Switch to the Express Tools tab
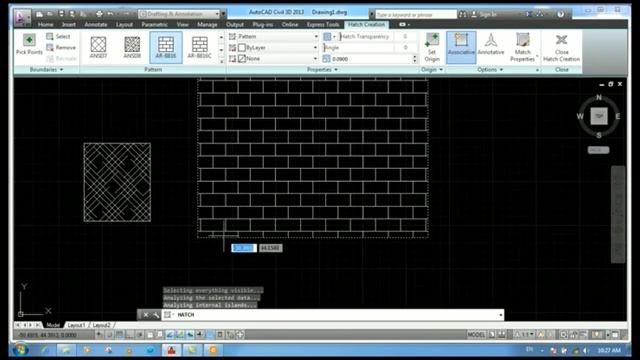This screenshot has width=640, height=360. click(x=322, y=24)
